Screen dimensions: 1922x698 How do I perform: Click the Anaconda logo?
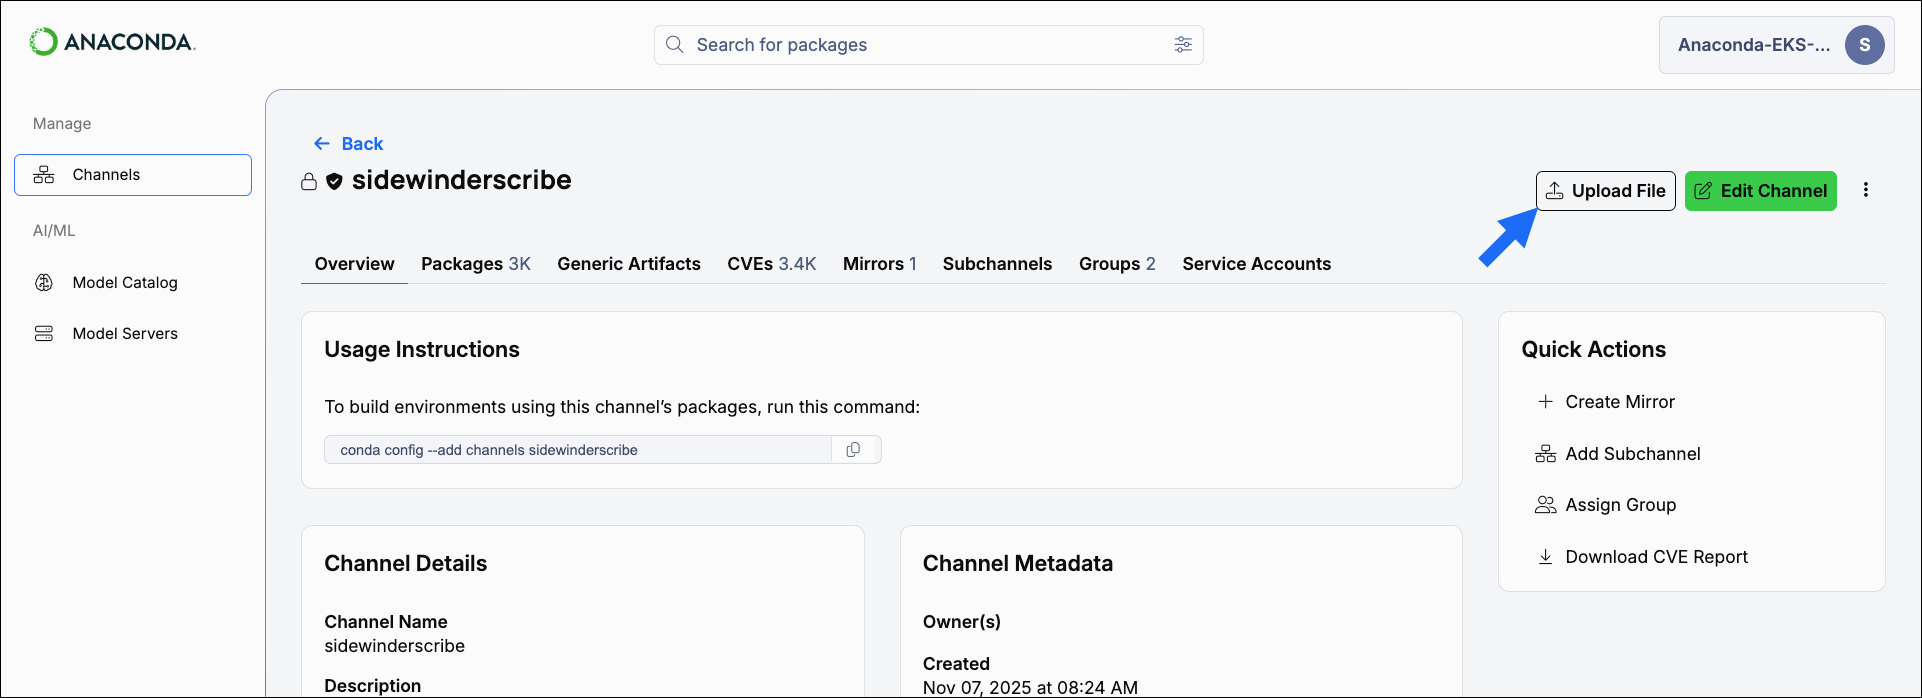click(112, 42)
